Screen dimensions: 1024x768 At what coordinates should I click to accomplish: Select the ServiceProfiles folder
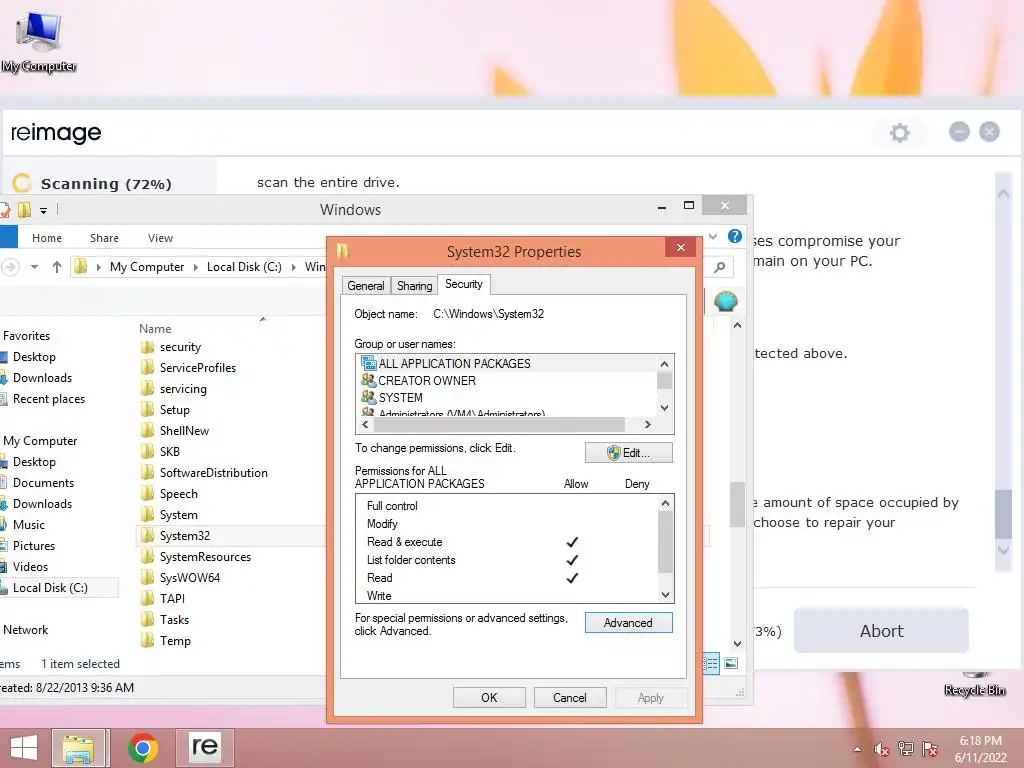[189, 368]
